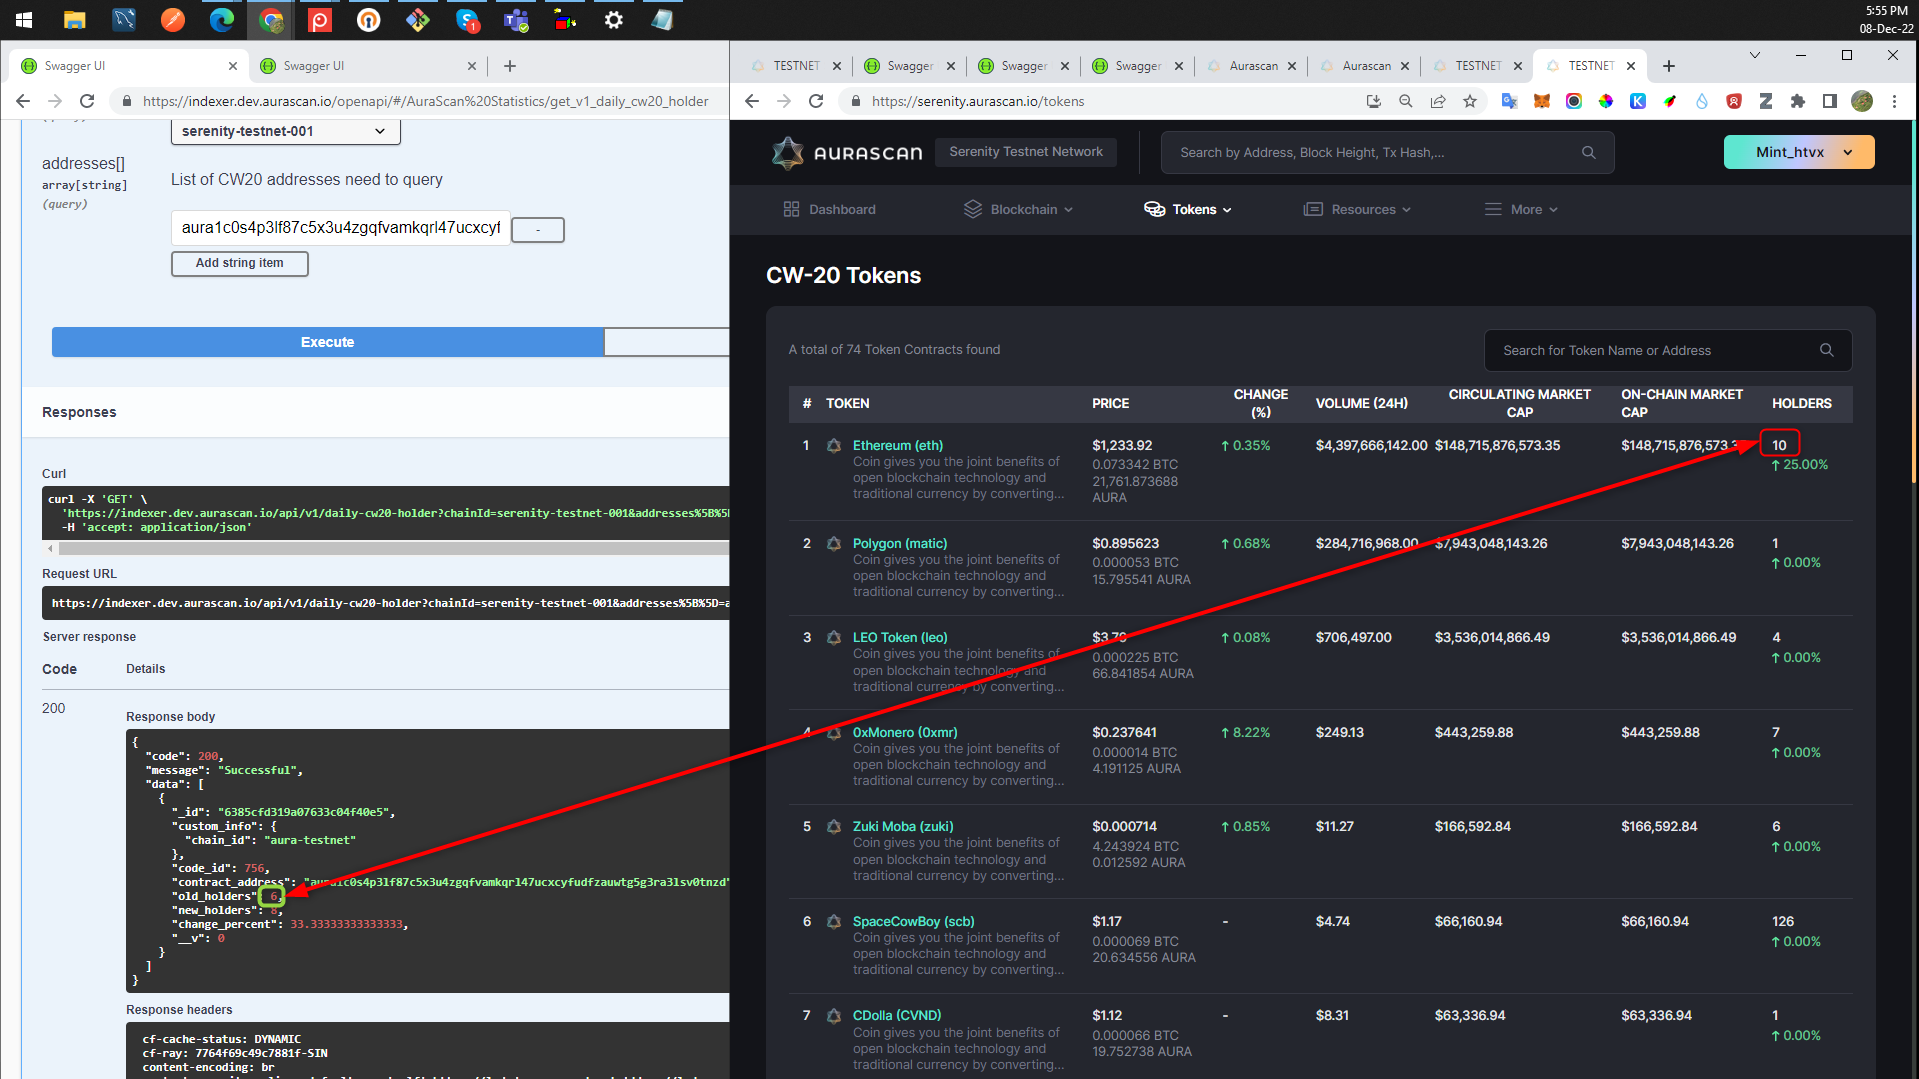Image resolution: width=1919 pixels, height=1079 pixels.
Task: Expand the Tokens navigation menu
Action: (x=1188, y=209)
